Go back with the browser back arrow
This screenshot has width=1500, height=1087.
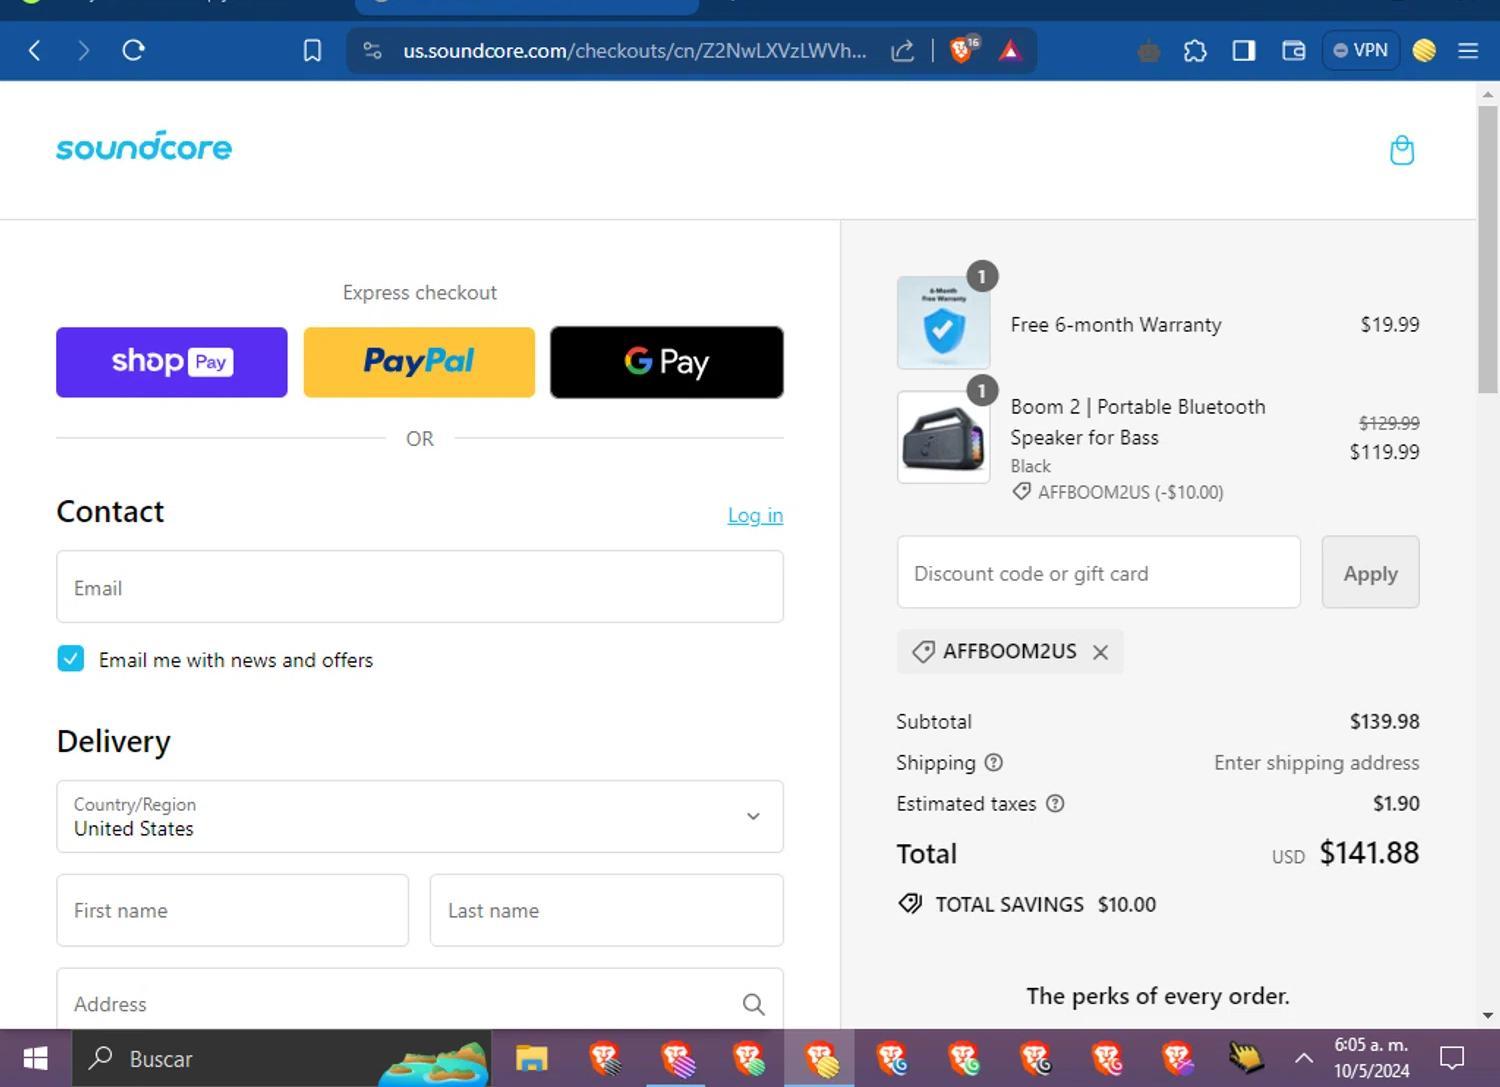tap(35, 50)
